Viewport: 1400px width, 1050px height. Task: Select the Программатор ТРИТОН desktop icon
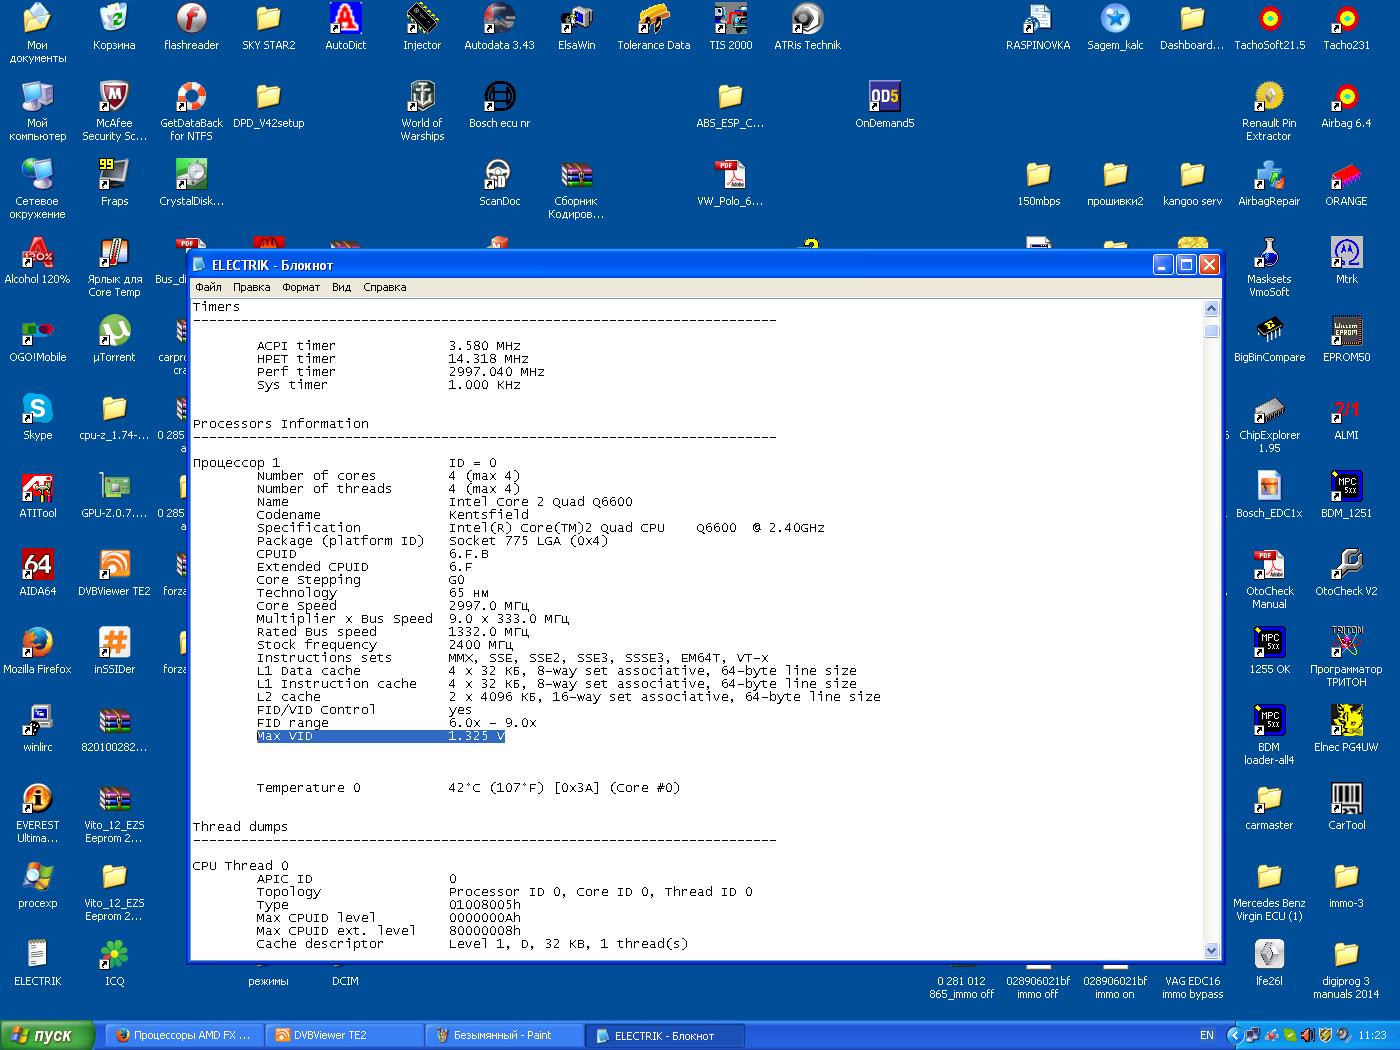pos(1346,657)
